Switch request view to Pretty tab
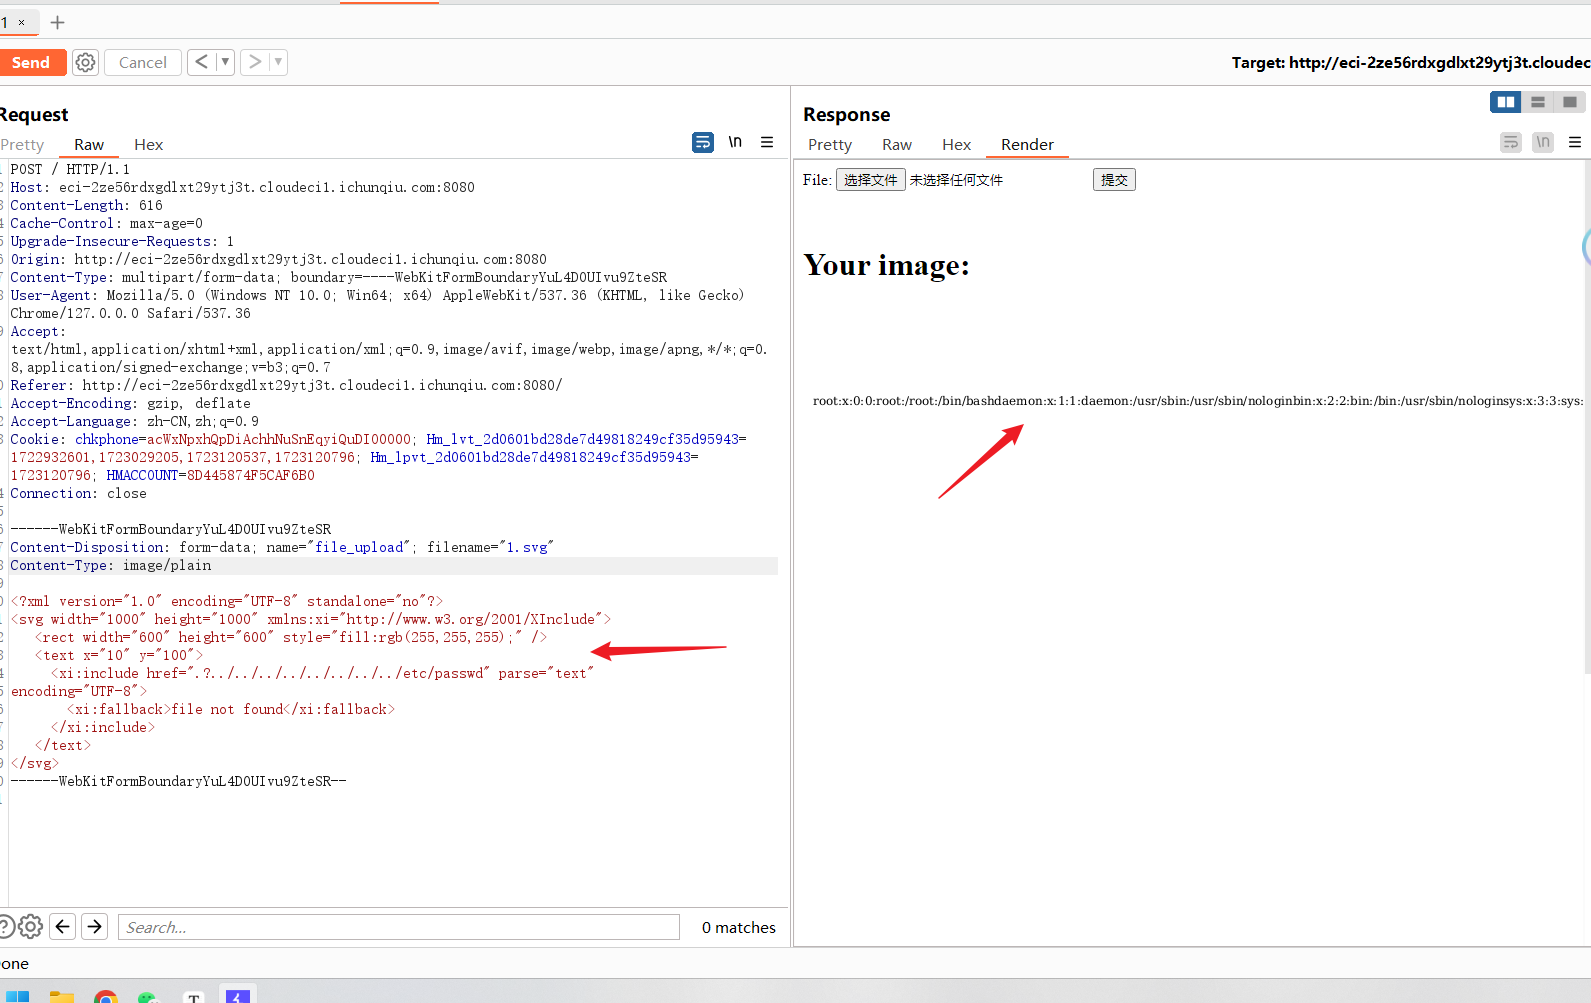The image size is (1591, 1003). point(22,145)
